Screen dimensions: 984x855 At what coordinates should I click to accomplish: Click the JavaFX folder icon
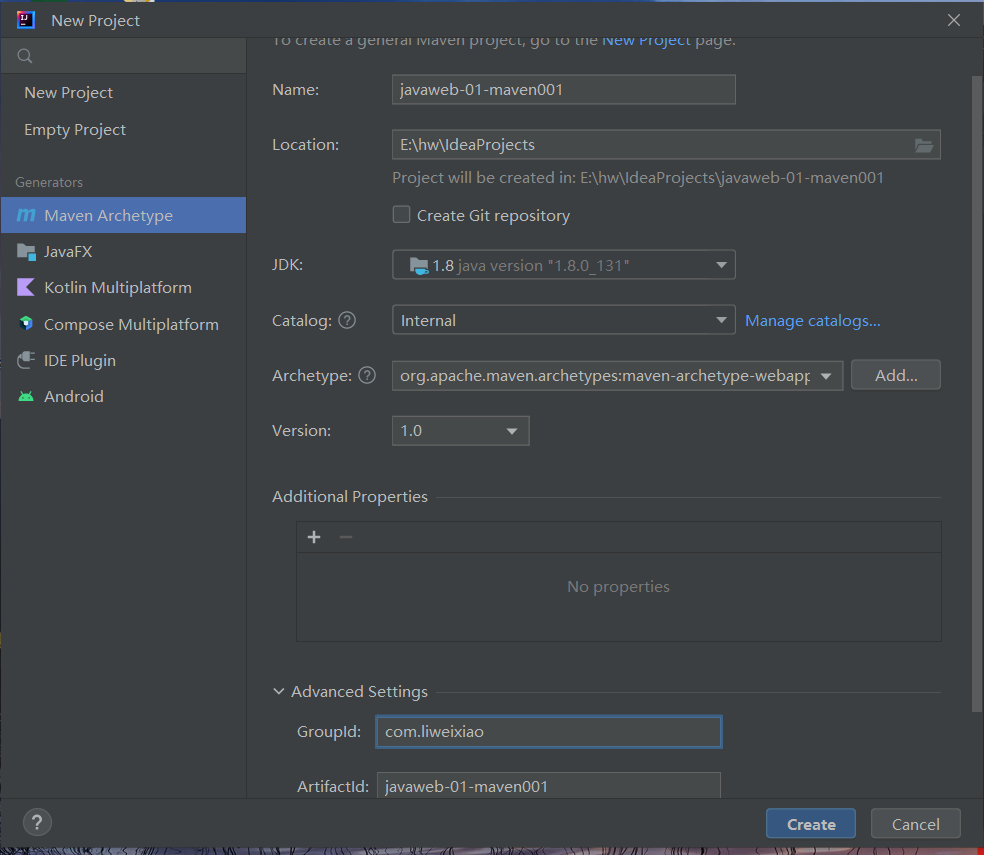coord(26,252)
